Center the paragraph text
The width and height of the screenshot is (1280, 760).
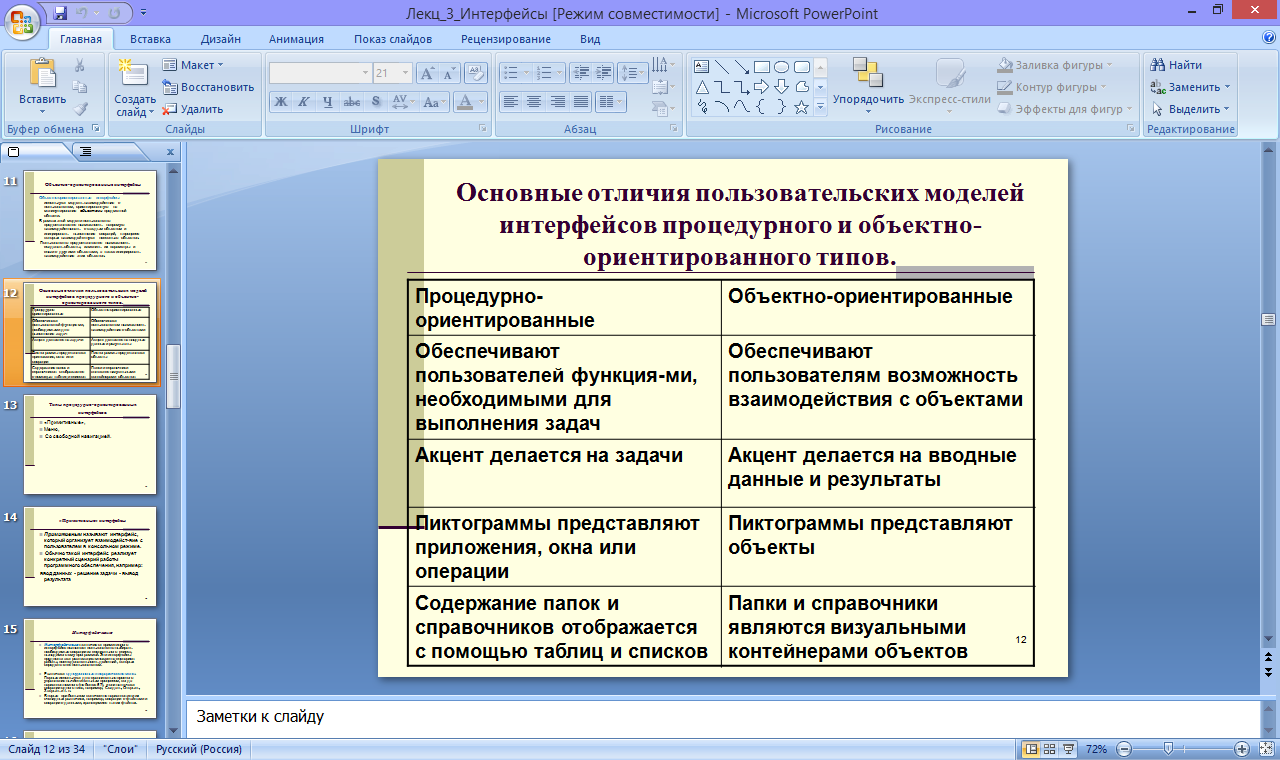tap(534, 101)
